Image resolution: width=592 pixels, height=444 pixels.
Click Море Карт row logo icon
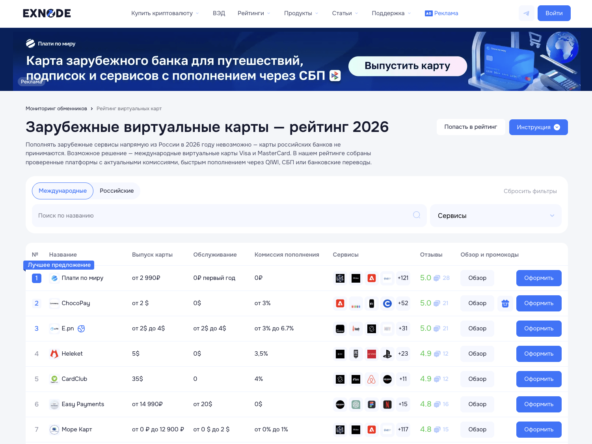54,429
